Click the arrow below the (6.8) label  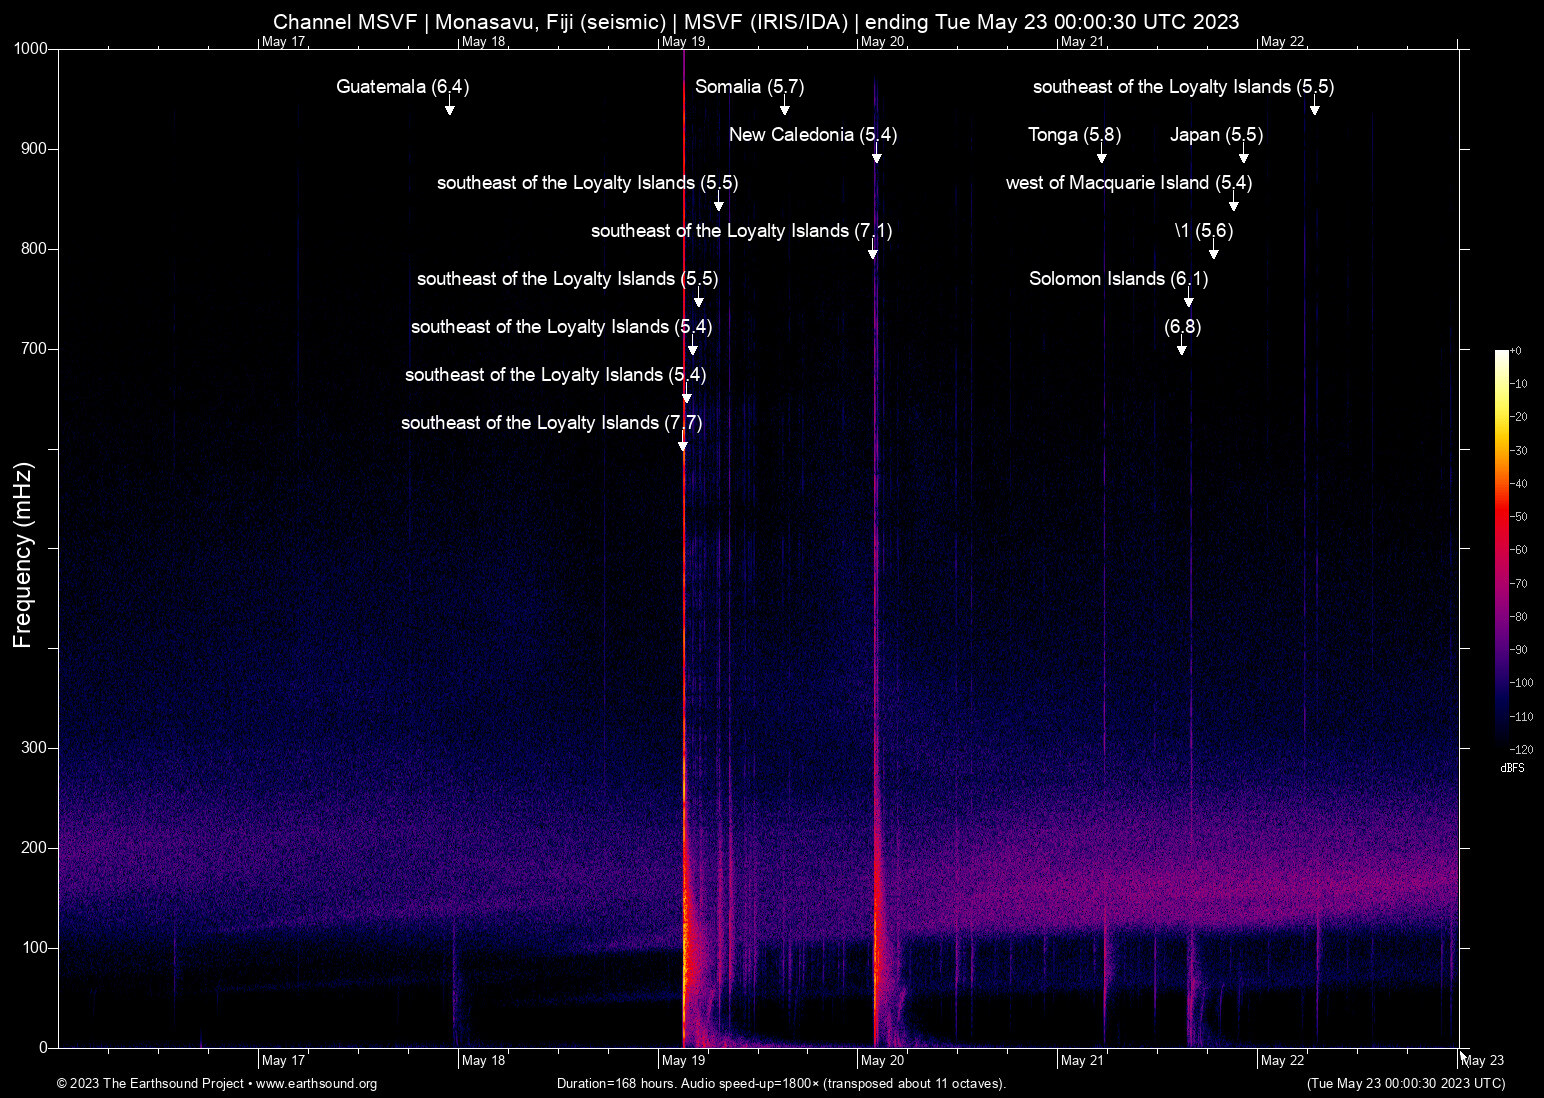click(1182, 348)
